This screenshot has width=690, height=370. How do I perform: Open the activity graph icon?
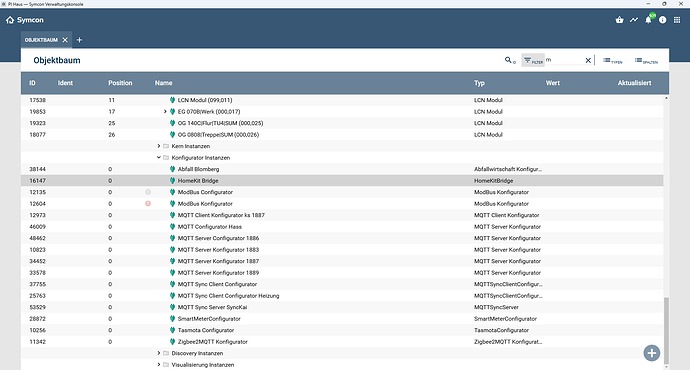coord(634,20)
